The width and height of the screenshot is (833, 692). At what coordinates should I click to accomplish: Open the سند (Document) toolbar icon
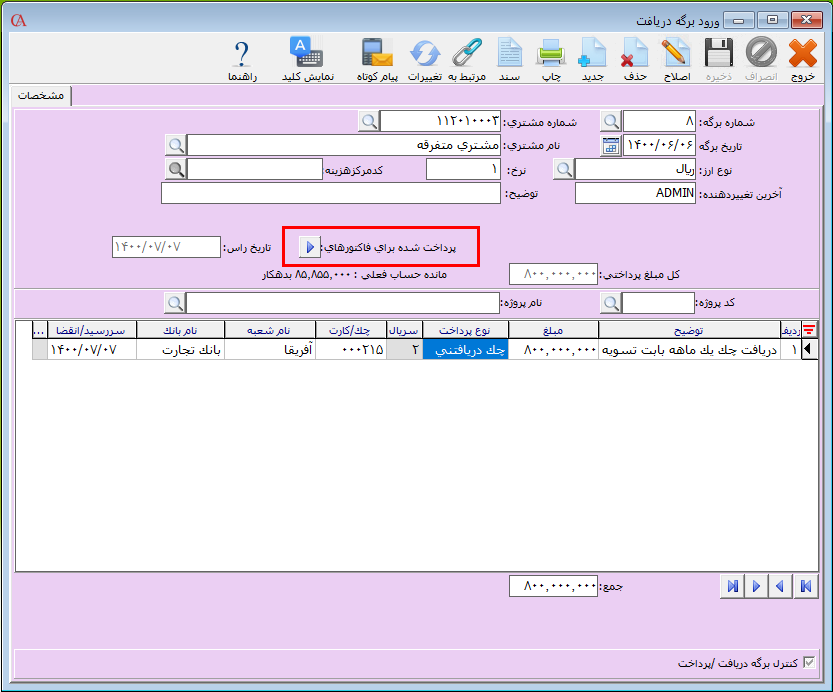pos(510,58)
